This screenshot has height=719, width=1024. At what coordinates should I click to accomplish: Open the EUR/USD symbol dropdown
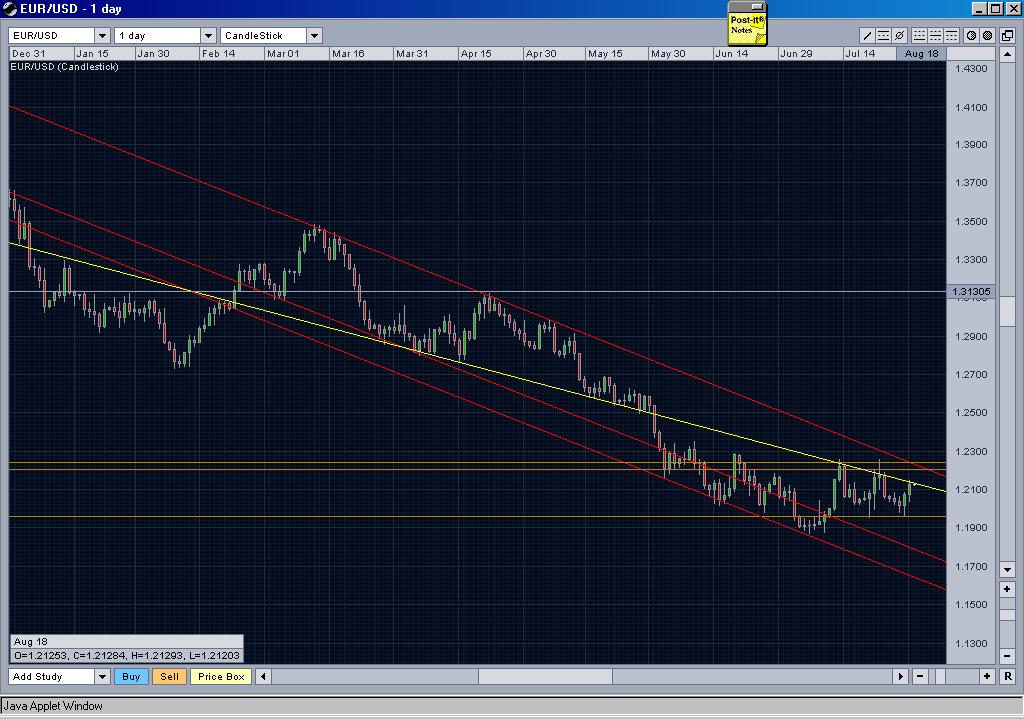click(x=100, y=34)
